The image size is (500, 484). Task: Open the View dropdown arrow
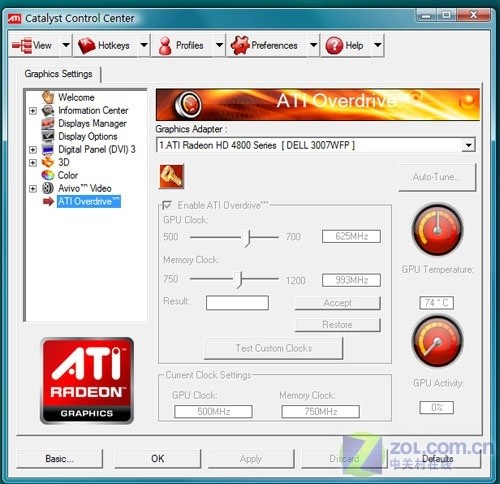[66, 45]
